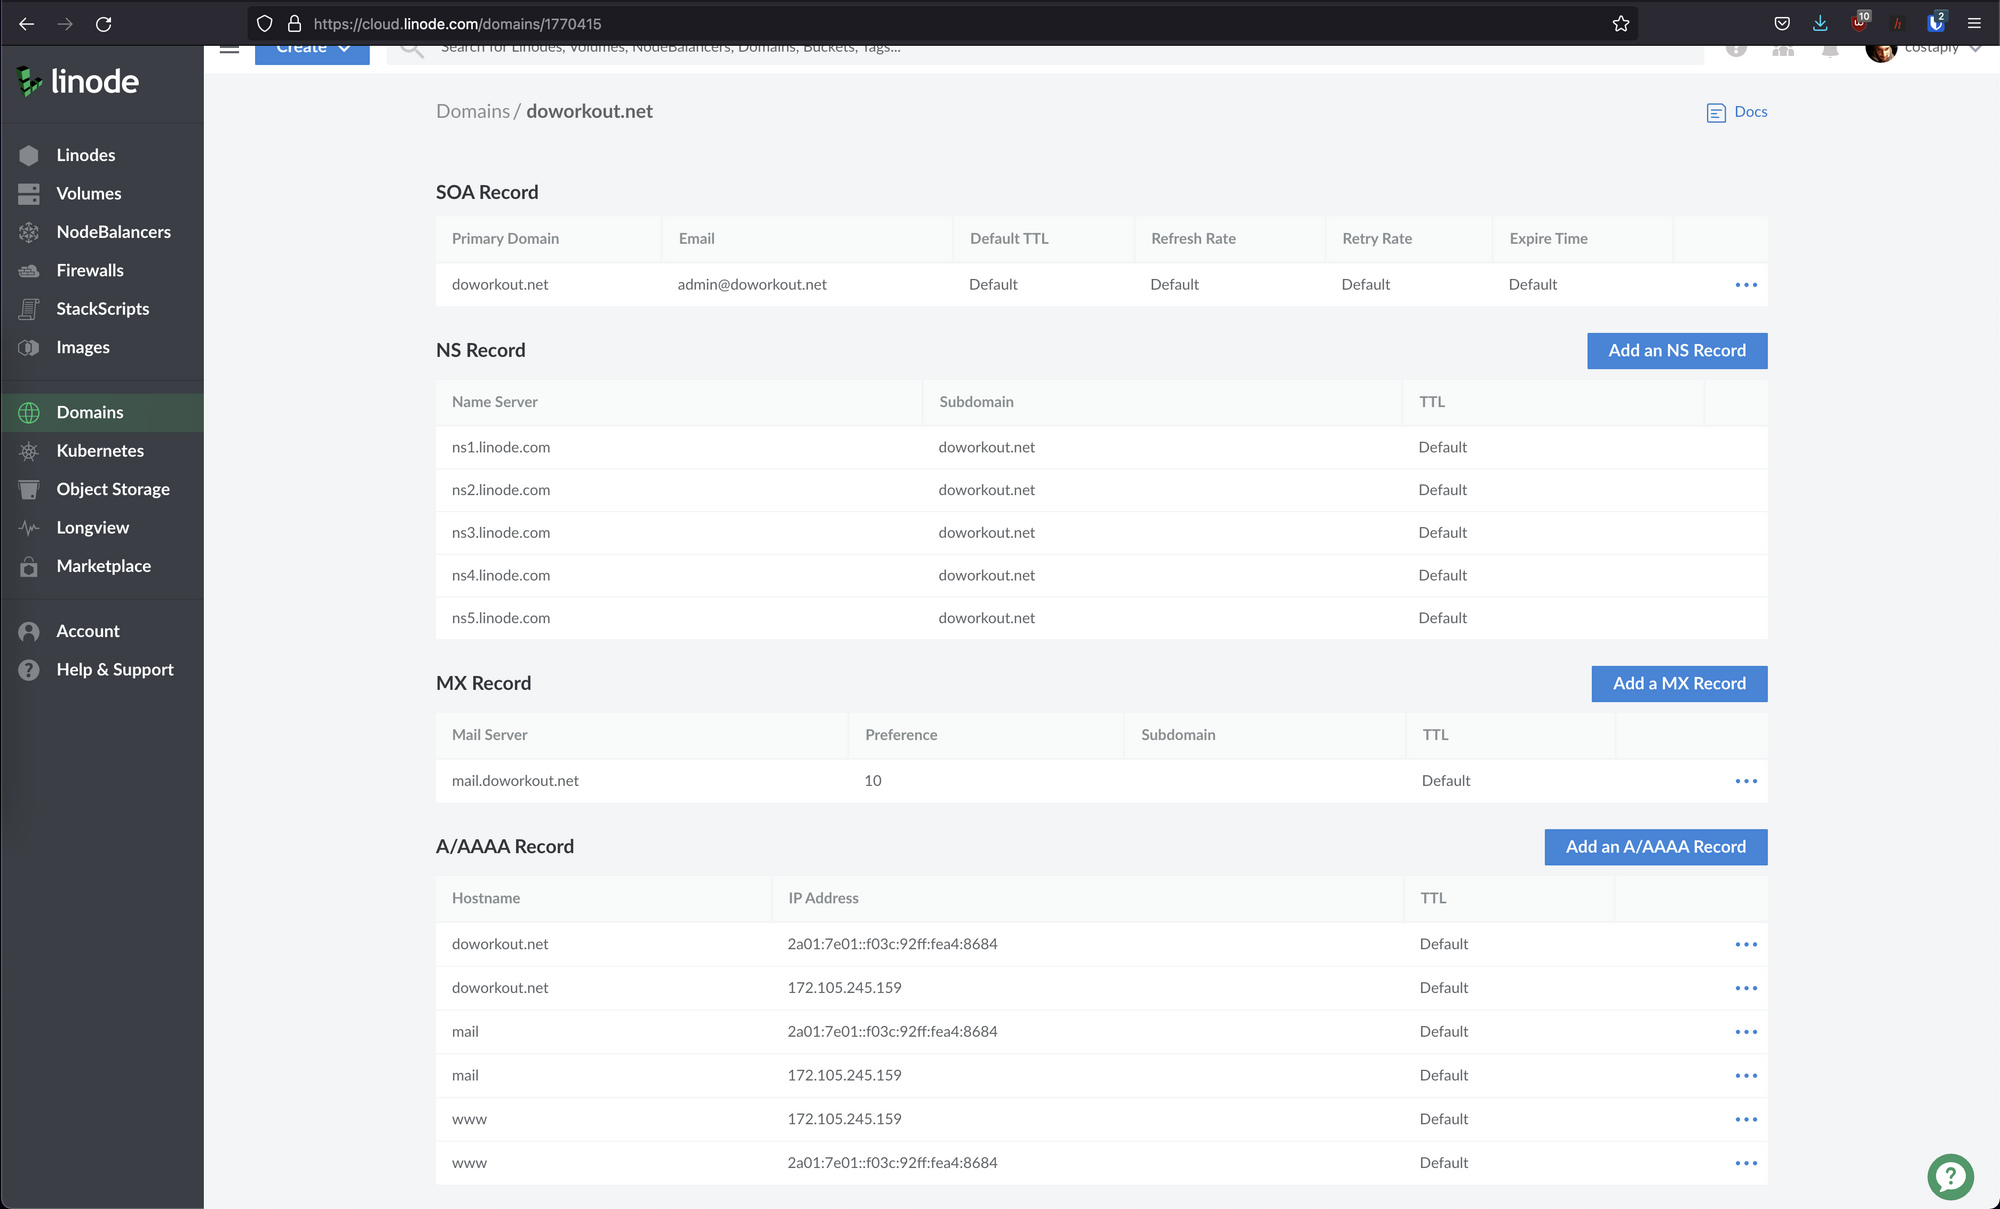Click the Linode logo
The image size is (2000, 1209).
click(78, 82)
